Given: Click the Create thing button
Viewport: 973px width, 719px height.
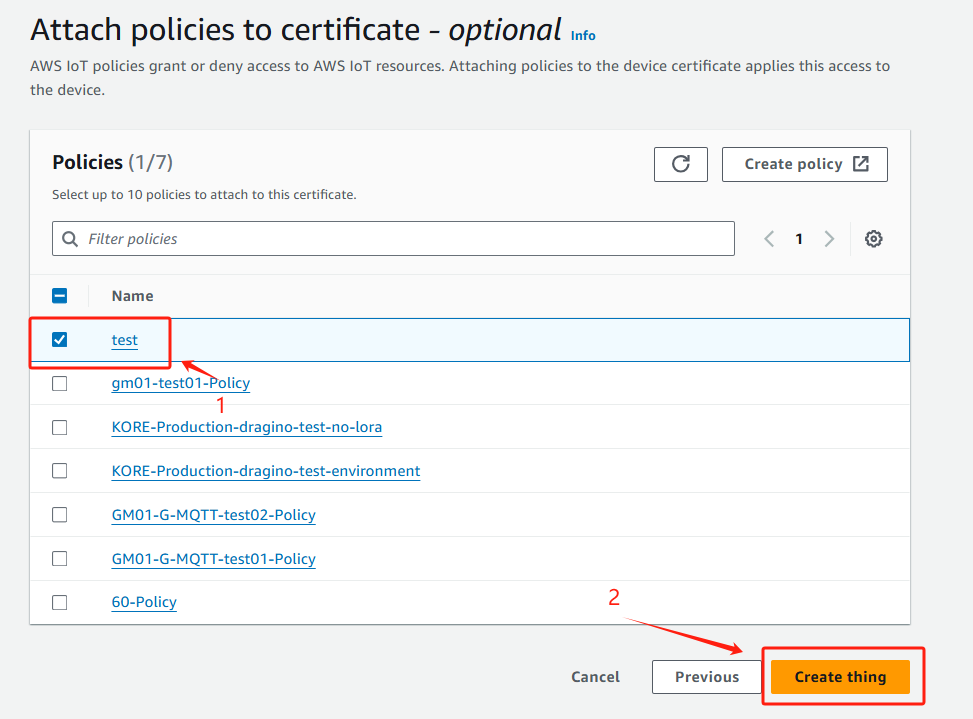Looking at the screenshot, I should 840,677.
